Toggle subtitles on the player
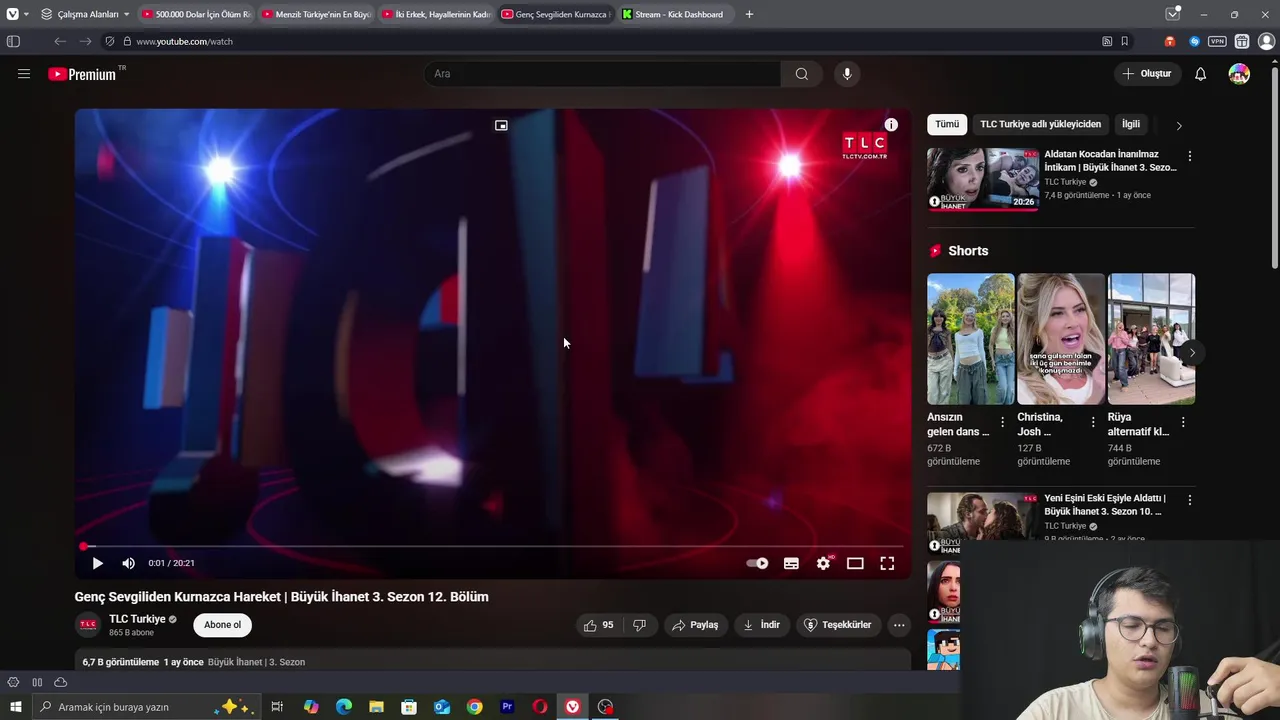This screenshot has width=1280, height=720. [791, 563]
